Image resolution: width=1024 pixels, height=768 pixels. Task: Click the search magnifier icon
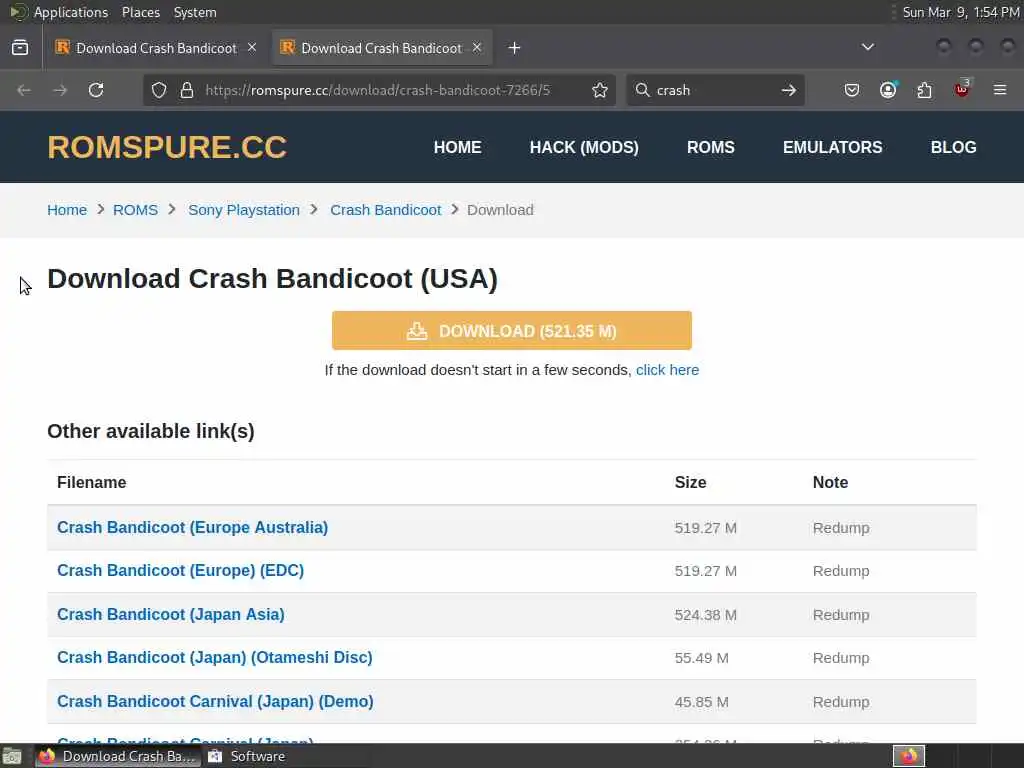click(x=643, y=90)
